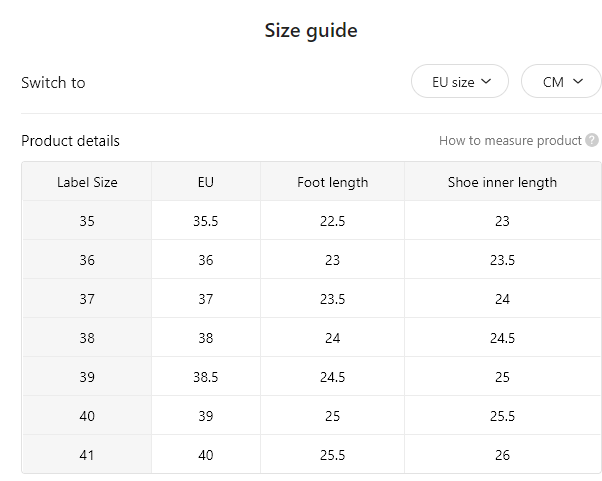Open the CM unit dropdown
The width and height of the screenshot is (602, 481).
(561, 81)
